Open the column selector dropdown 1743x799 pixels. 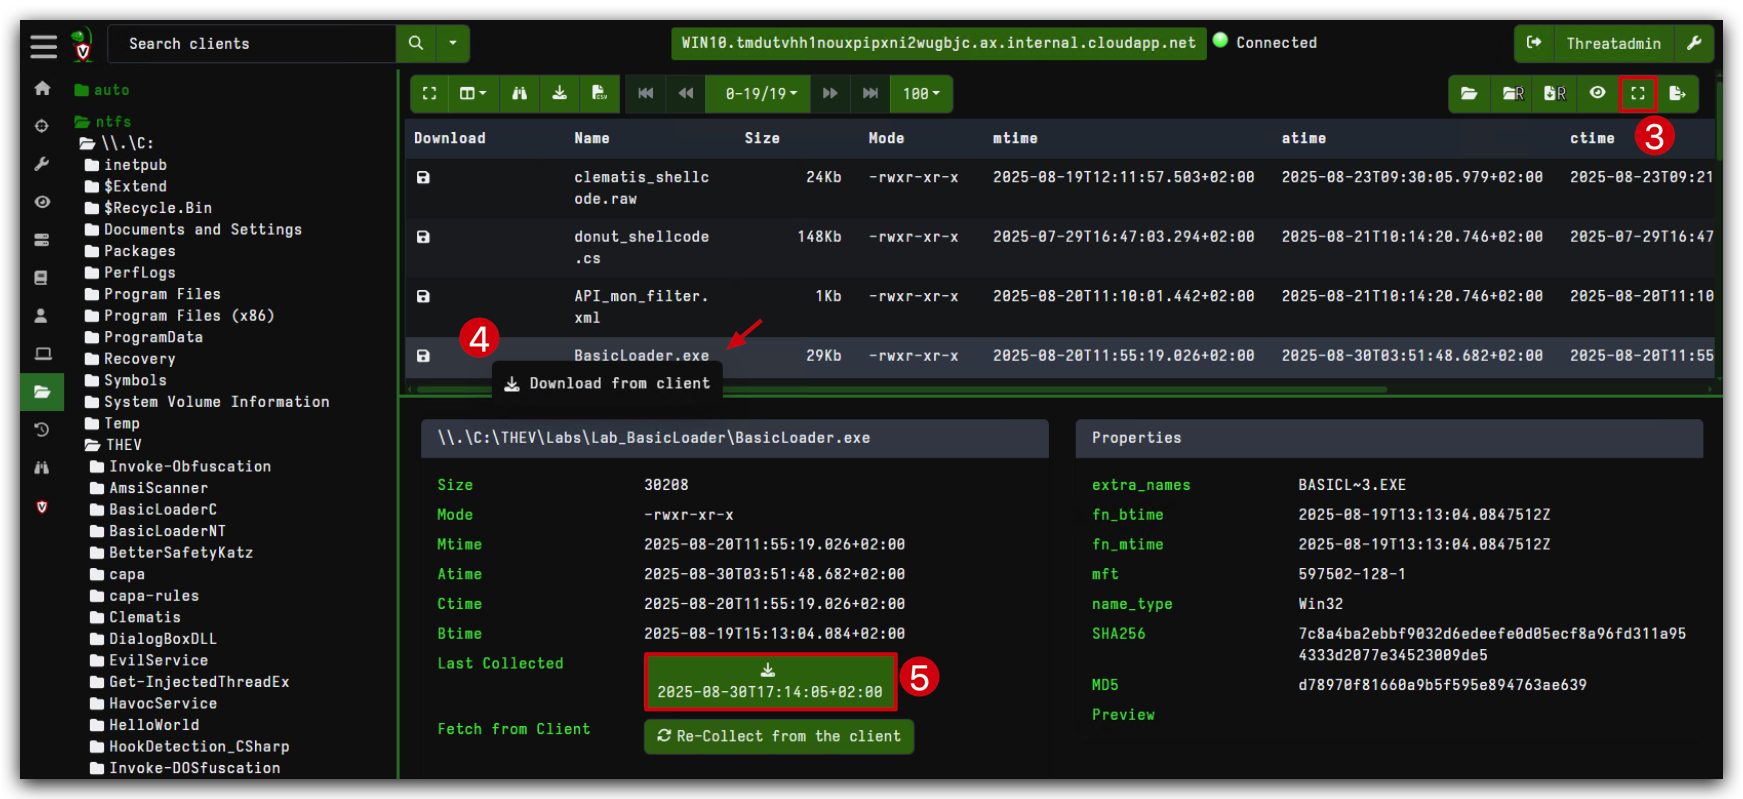click(x=472, y=93)
